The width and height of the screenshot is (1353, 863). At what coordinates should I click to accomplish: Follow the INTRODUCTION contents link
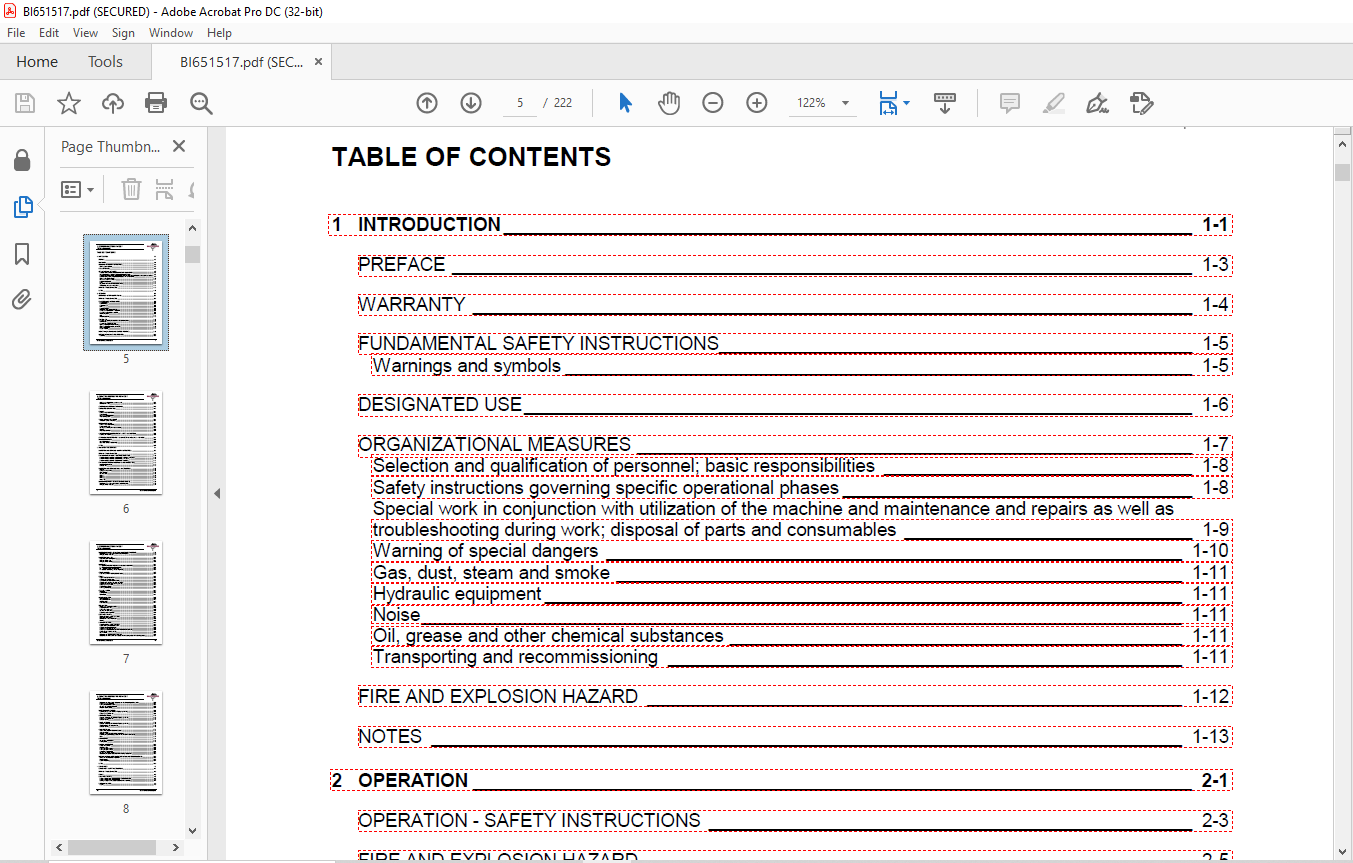coord(780,224)
